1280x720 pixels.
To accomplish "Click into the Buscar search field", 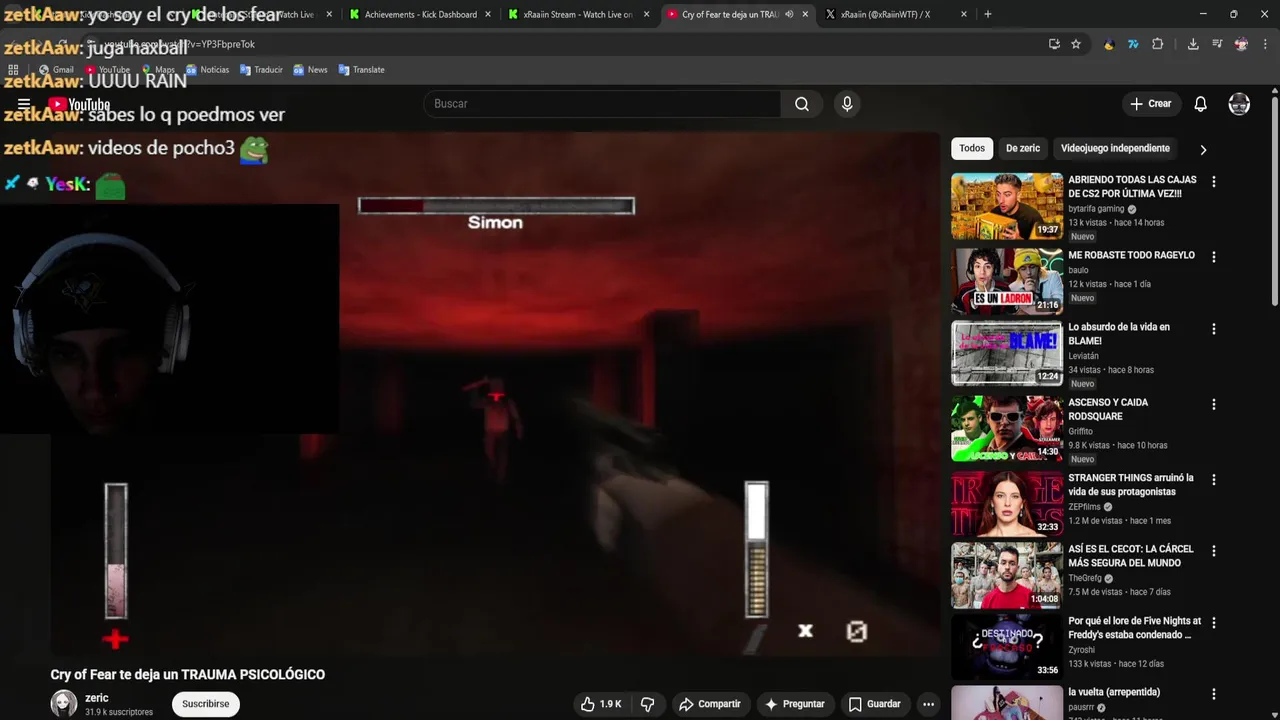I will pyautogui.click(x=602, y=104).
